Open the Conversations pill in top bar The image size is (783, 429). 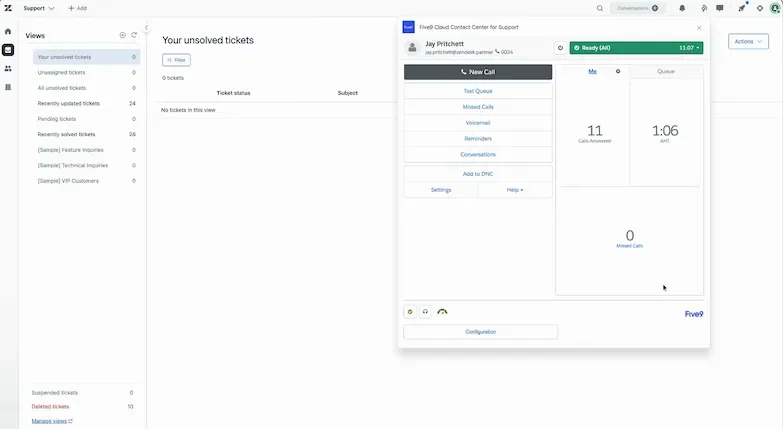[x=638, y=8]
